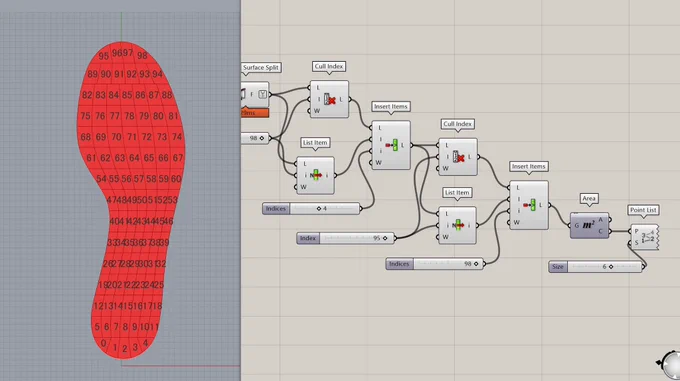Screen dimensions: 680x381
Task: Click sole panel number 88 in viewport
Action: pyautogui.click(x=167, y=95)
